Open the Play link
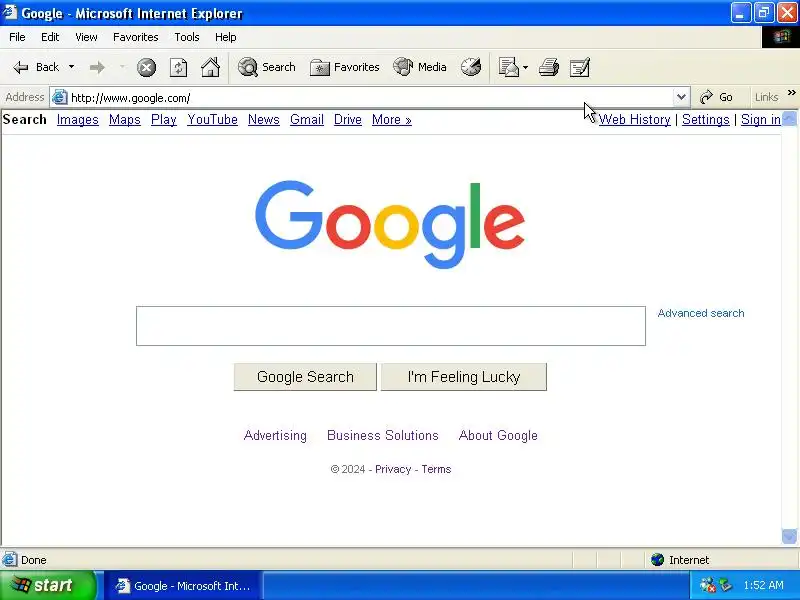Viewport: 800px width, 600px height. 164,119
